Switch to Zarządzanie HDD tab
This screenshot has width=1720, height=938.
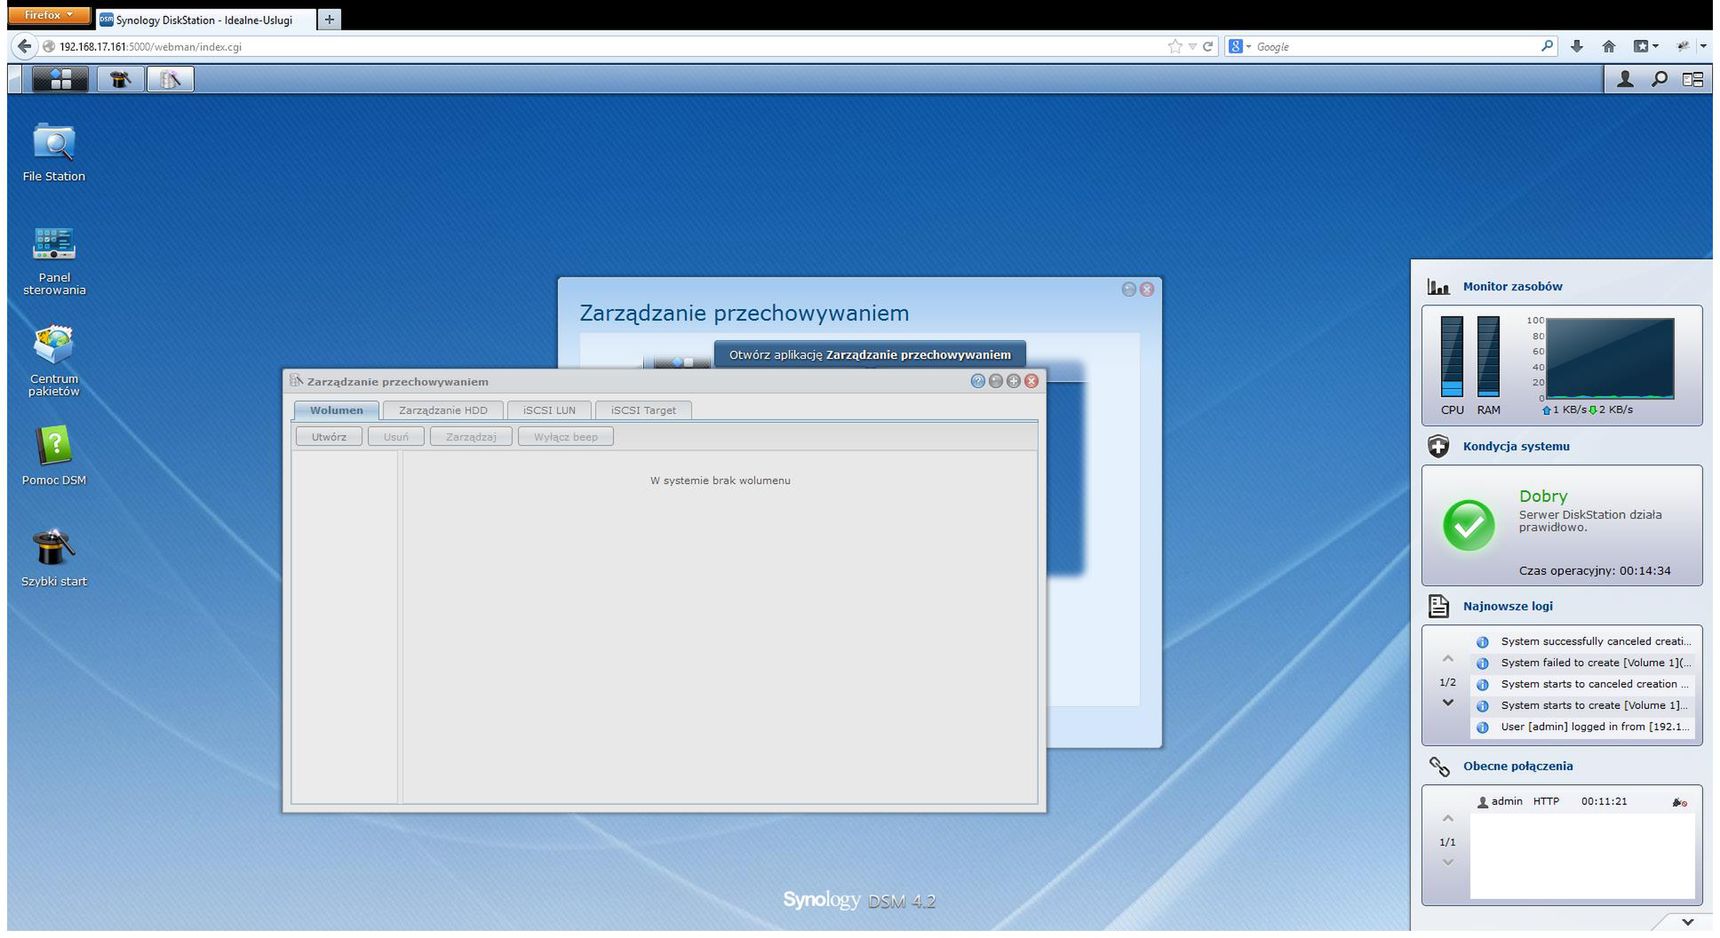coord(443,410)
